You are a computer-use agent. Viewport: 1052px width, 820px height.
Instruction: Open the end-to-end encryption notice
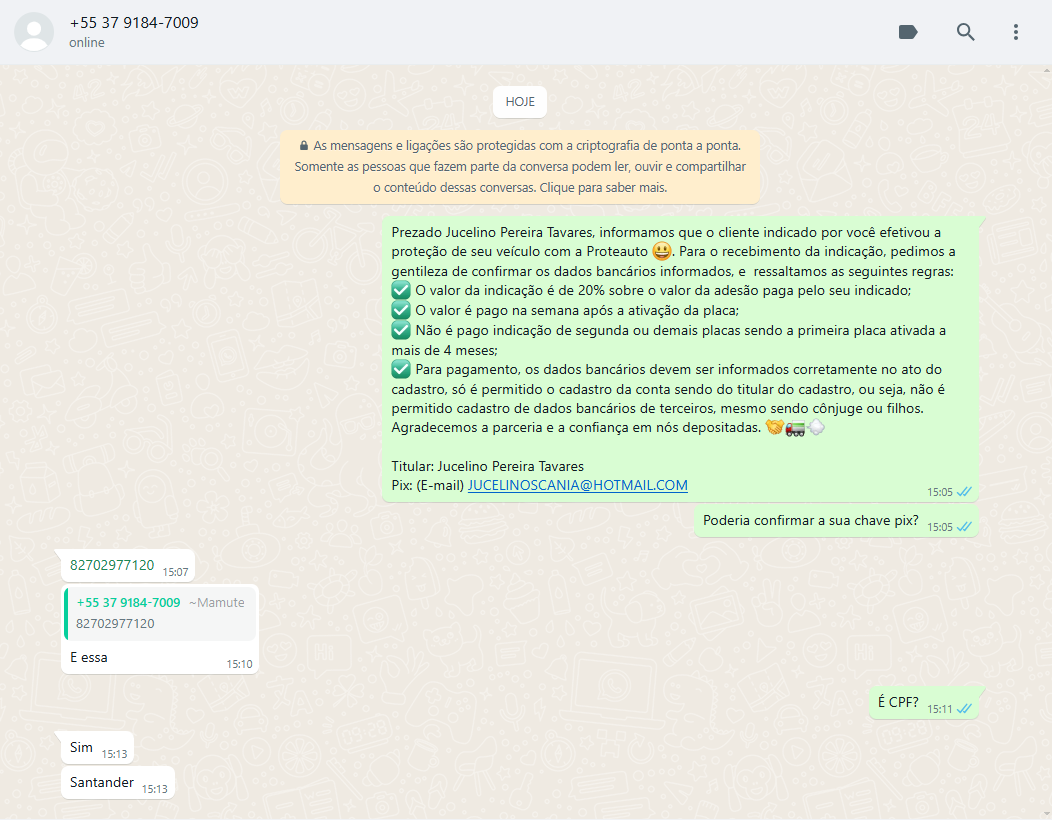pyautogui.click(x=519, y=166)
